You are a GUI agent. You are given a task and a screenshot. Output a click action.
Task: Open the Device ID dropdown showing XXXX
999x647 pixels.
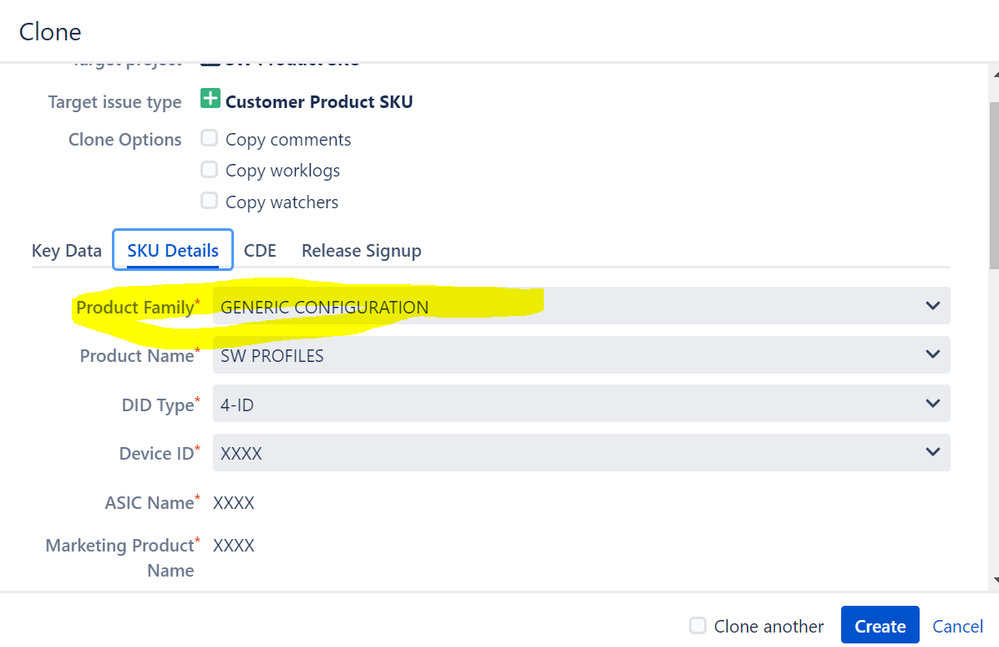click(x=581, y=453)
